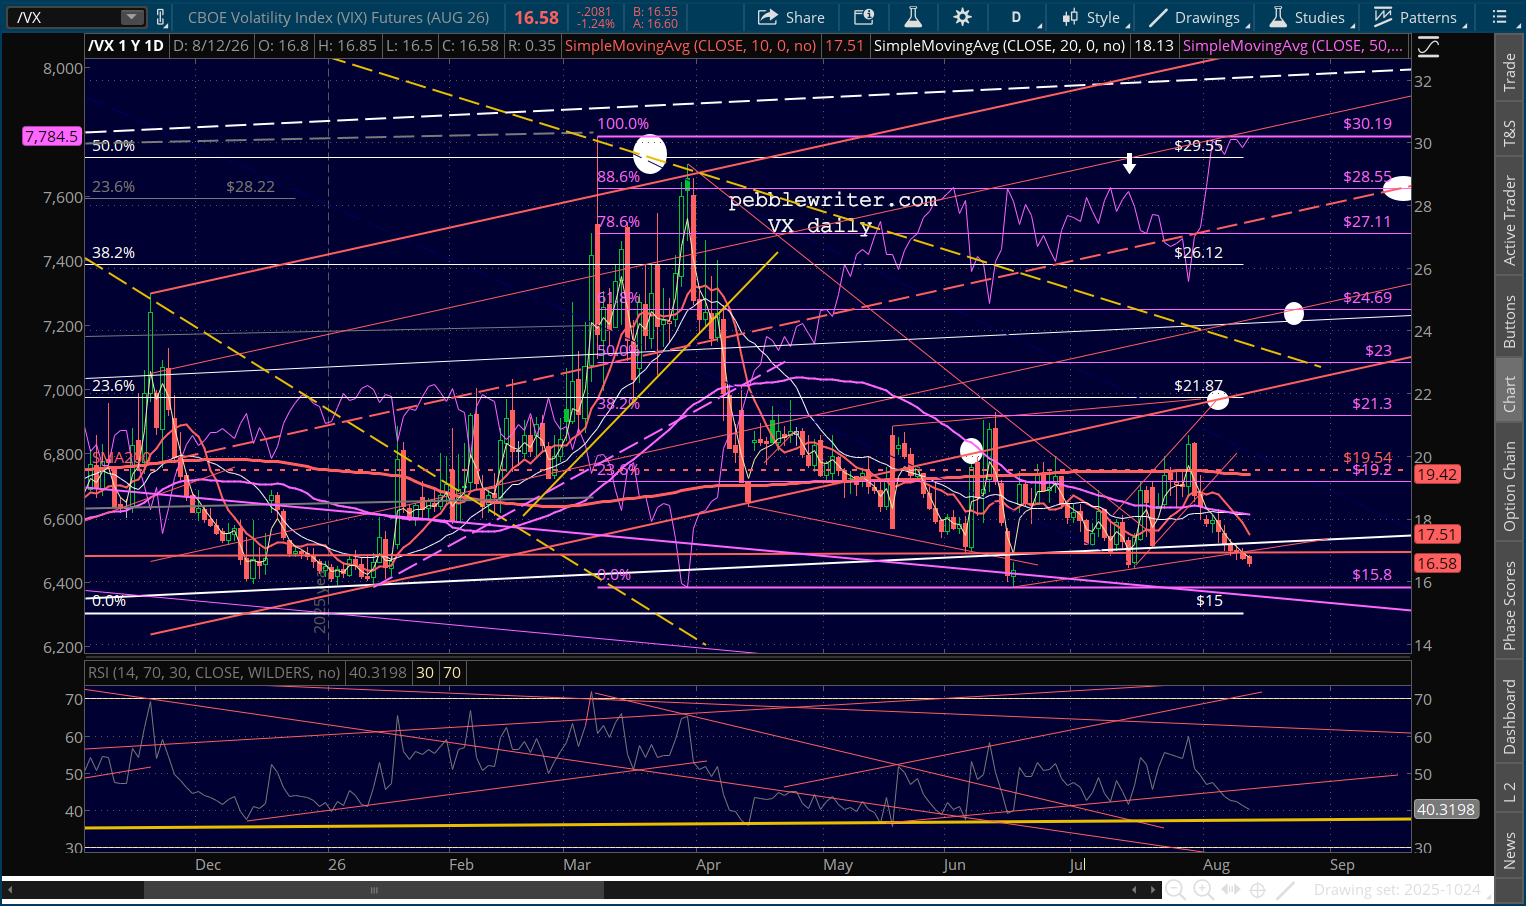Click the $28.22 label near 23.6% line
Screen dimensions: 1526x906
point(250,187)
